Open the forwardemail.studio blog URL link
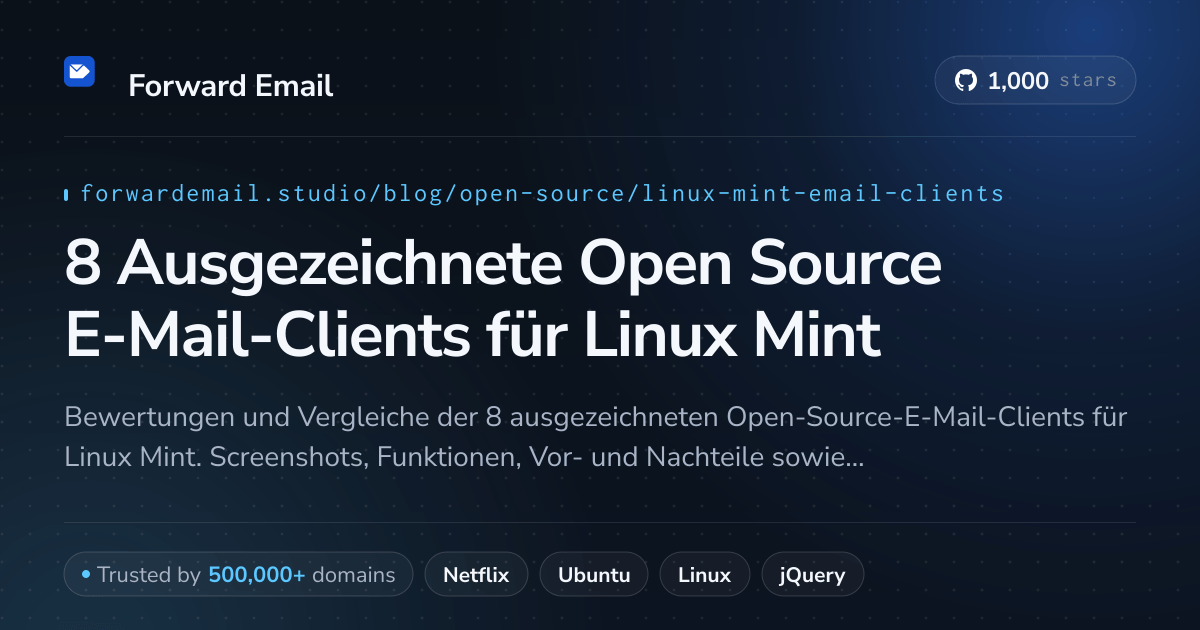The image size is (1200, 630). 542,193
